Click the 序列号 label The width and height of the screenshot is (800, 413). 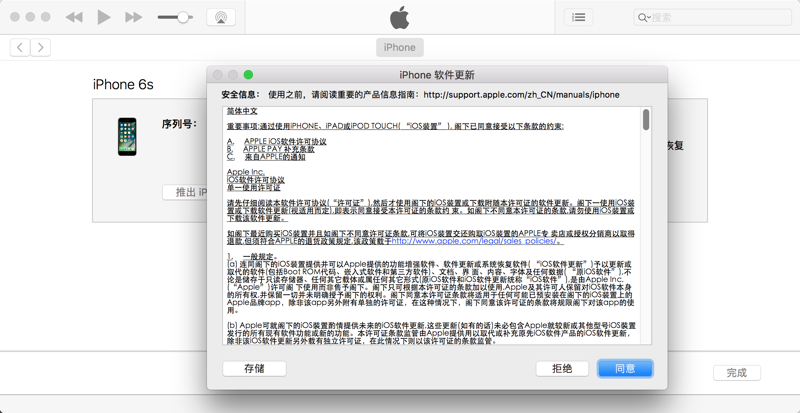coord(179,124)
